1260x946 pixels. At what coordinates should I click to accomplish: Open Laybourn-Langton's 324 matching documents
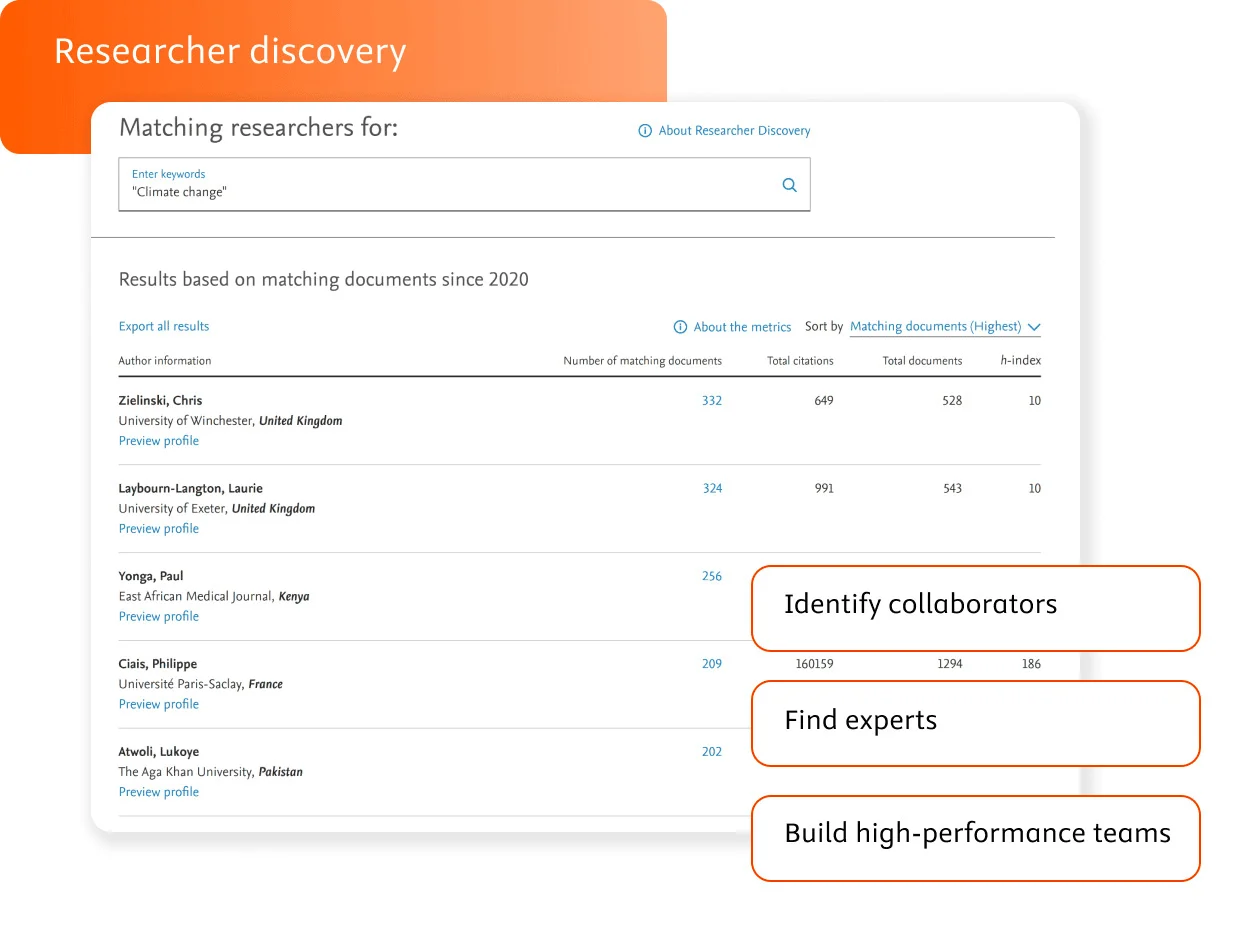[x=712, y=488]
